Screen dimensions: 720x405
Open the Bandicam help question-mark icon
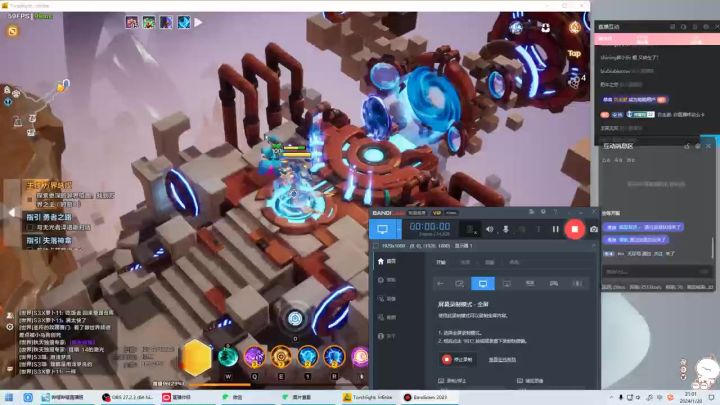(x=555, y=212)
